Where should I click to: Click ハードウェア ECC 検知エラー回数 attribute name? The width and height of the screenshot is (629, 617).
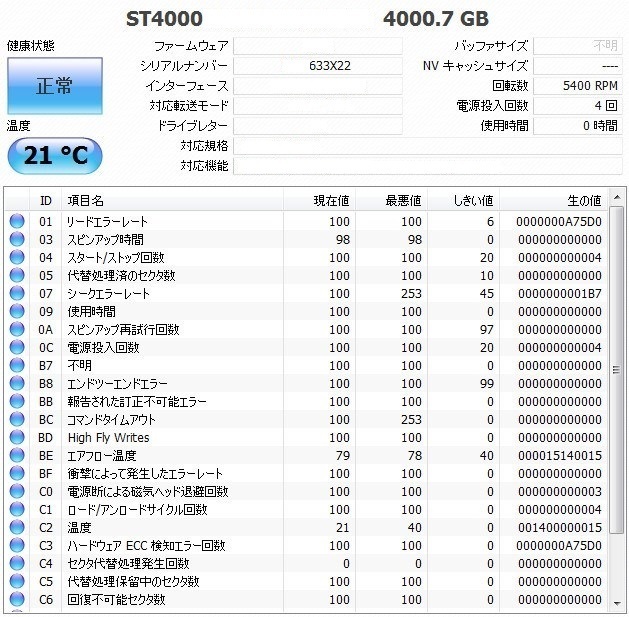pos(146,546)
